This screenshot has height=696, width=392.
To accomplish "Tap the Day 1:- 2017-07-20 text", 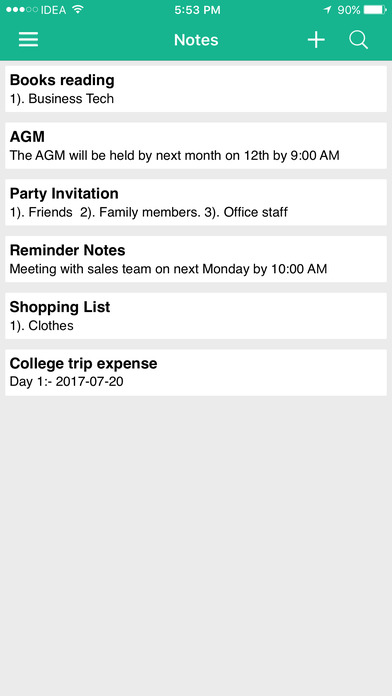I will (x=67, y=382).
